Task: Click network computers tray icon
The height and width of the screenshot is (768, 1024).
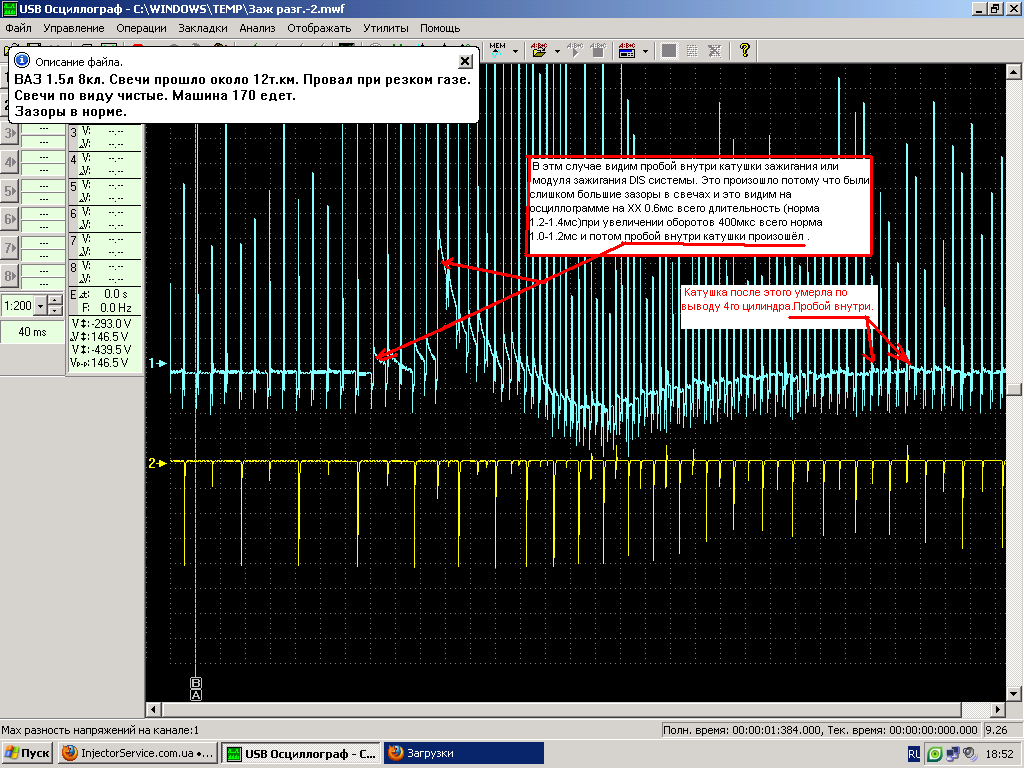Action: pyautogui.click(x=953, y=754)
